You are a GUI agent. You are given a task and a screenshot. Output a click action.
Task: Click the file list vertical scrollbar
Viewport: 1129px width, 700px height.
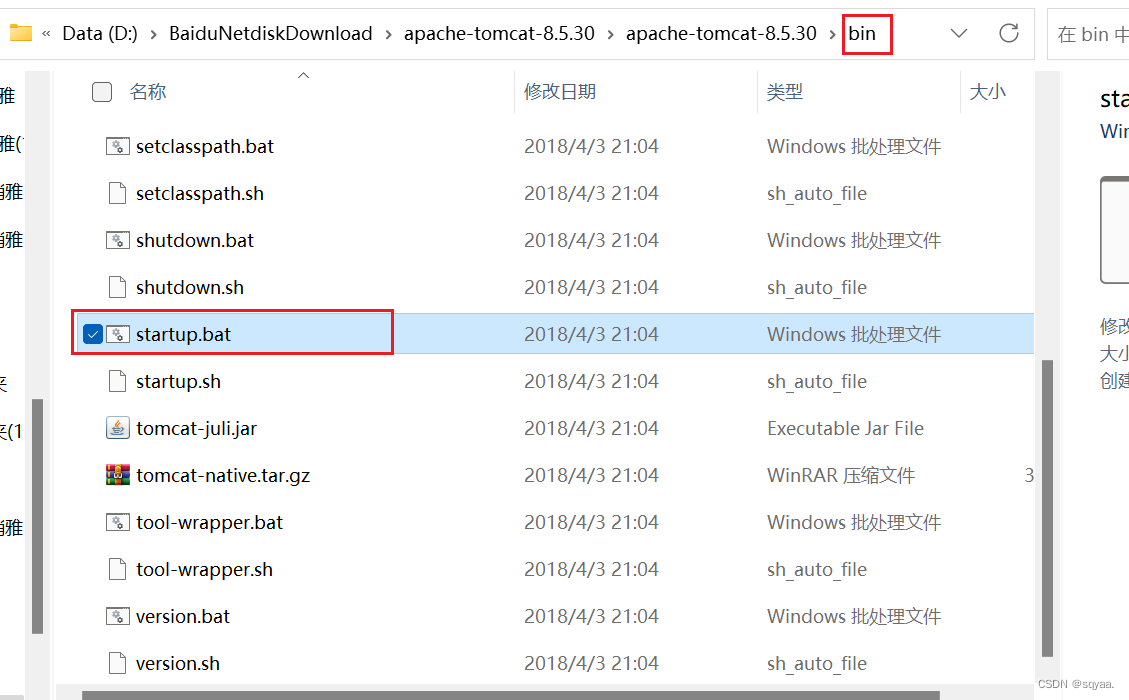pos(1048,508)
